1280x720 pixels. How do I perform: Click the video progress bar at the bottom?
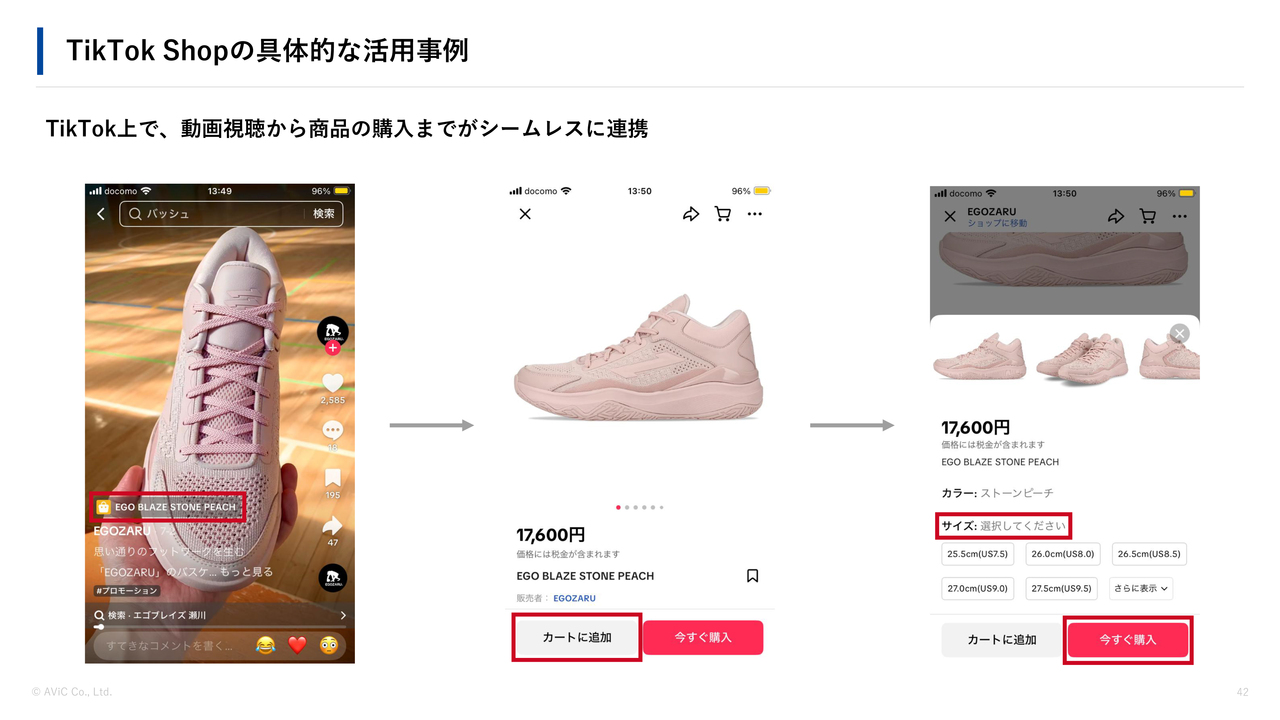(x=220, y=627)
